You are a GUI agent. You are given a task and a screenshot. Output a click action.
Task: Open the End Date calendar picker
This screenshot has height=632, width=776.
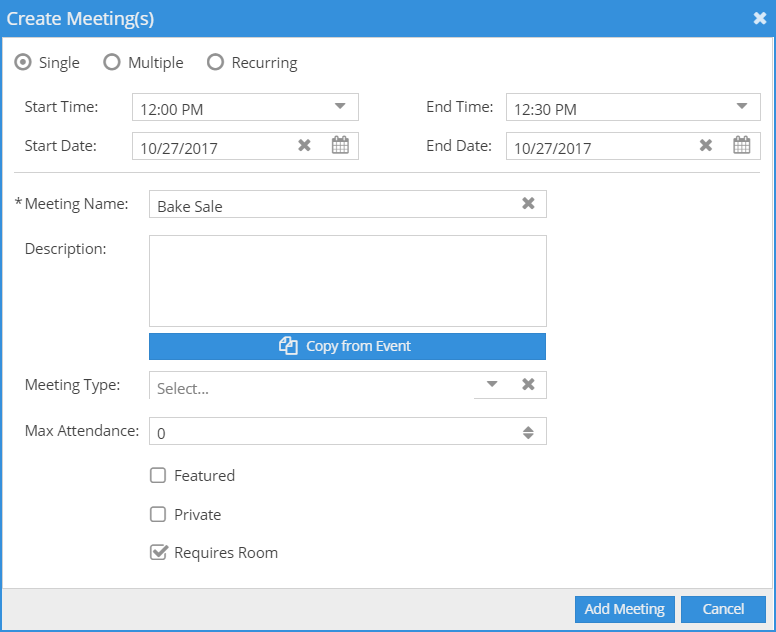[x=741, y=146]
